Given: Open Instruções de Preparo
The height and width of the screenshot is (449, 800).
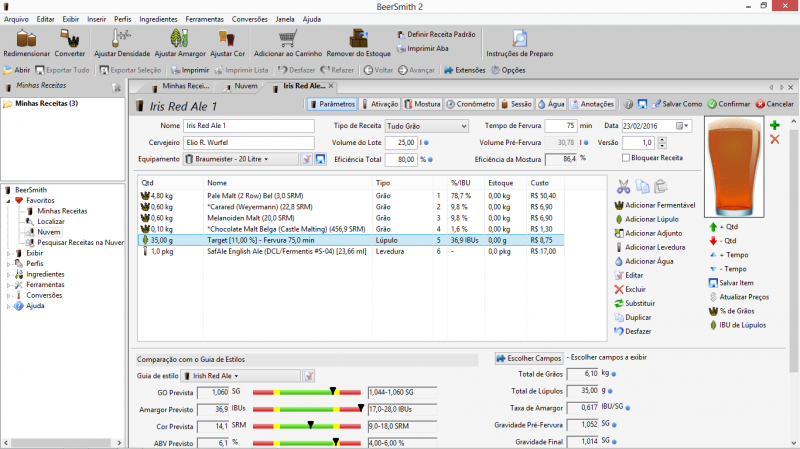Looking at the screenshot, I should [519, 43].
